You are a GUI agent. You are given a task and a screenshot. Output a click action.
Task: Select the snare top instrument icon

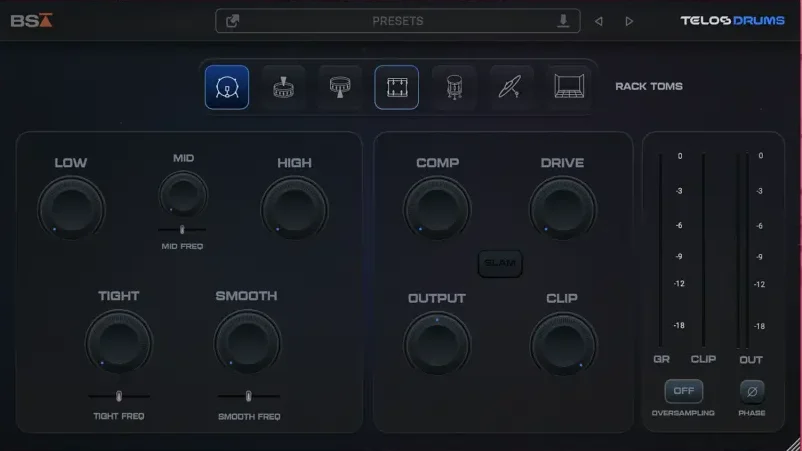(x=283, y=87)
